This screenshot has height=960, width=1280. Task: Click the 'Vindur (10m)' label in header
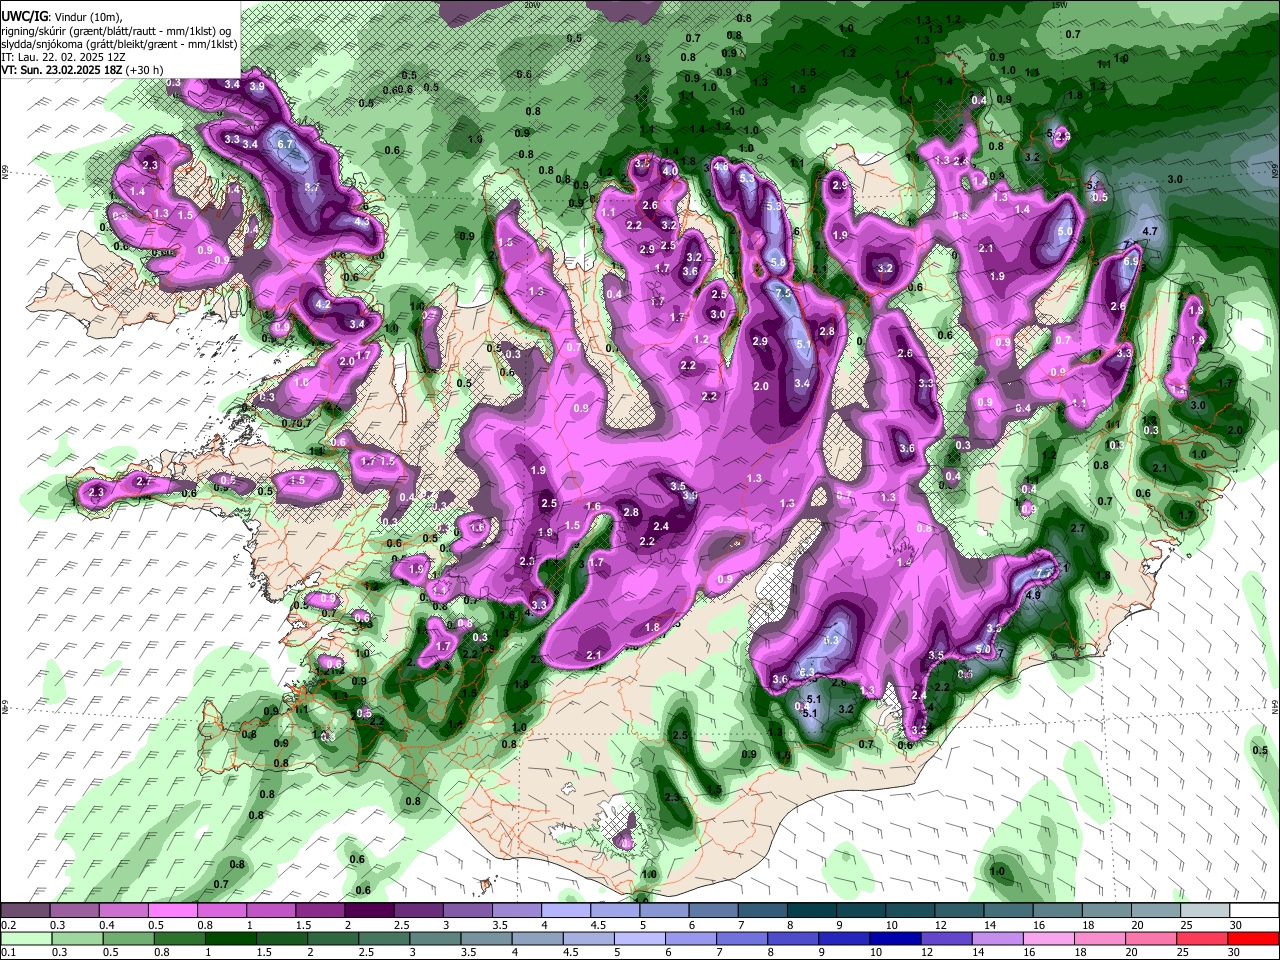(x=87, y=16)
